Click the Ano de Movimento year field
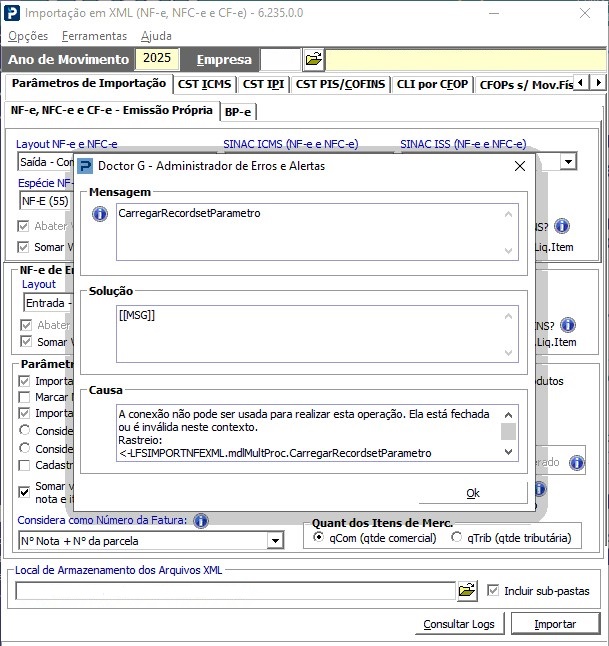 158,59
